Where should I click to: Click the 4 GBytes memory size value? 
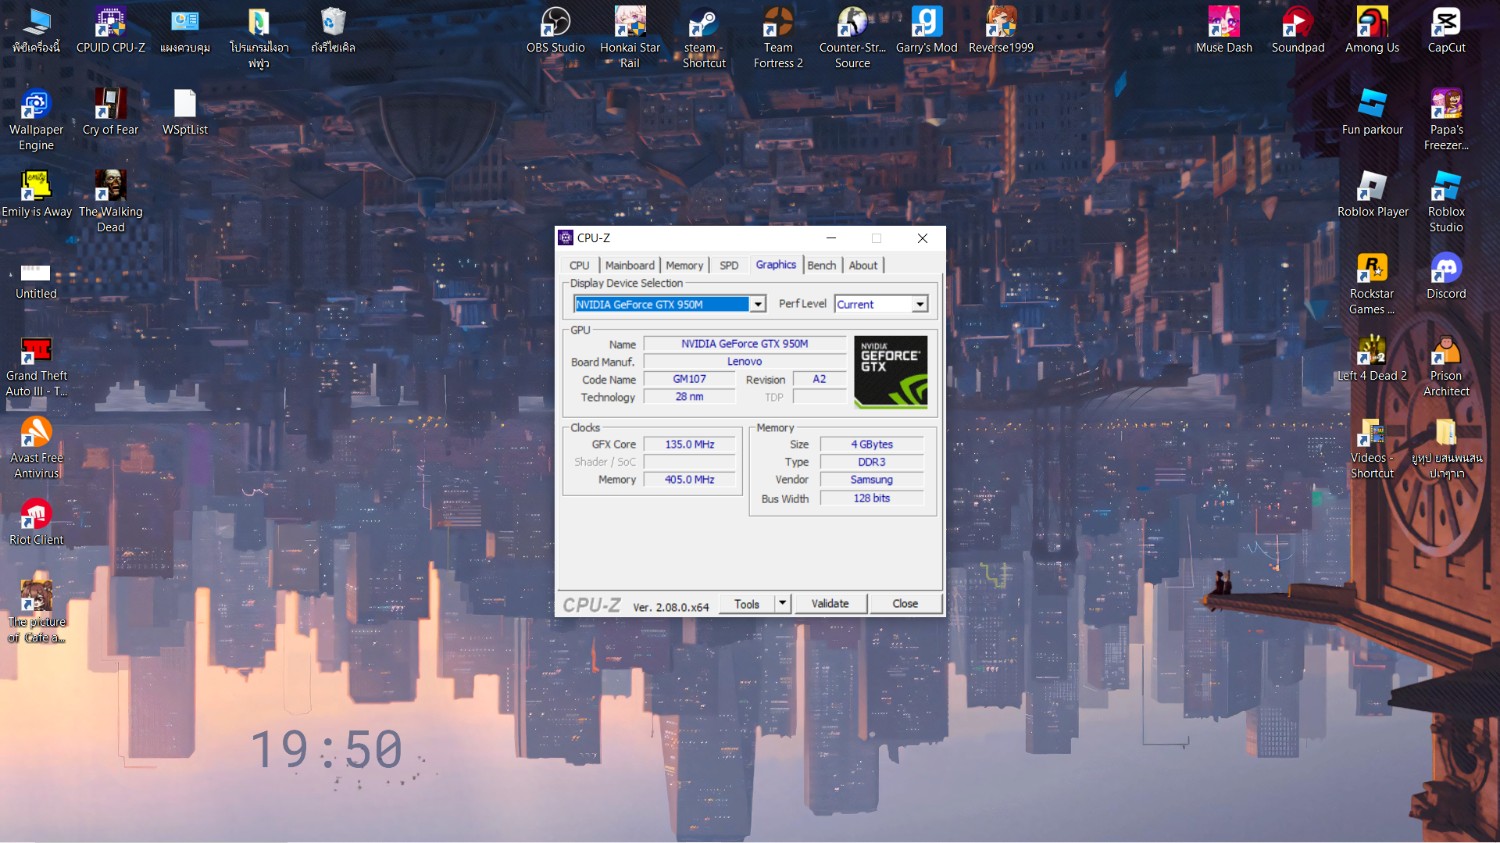click(x=872, y=444)
